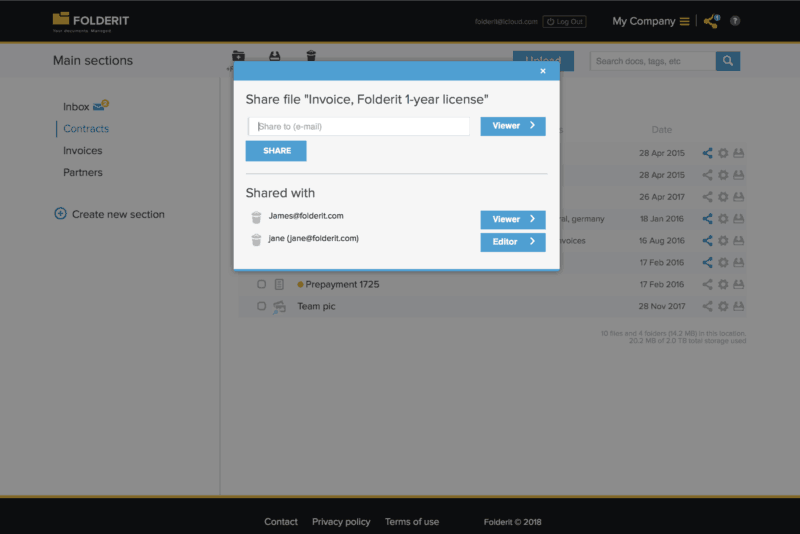
Task: Open the Privacy policy footer link
Action: 341,522
